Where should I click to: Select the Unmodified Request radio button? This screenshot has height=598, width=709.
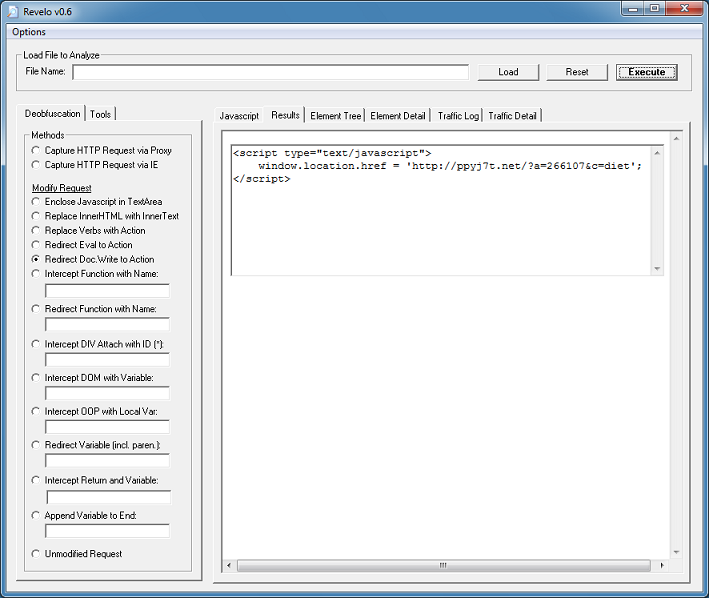click(37, 554)
